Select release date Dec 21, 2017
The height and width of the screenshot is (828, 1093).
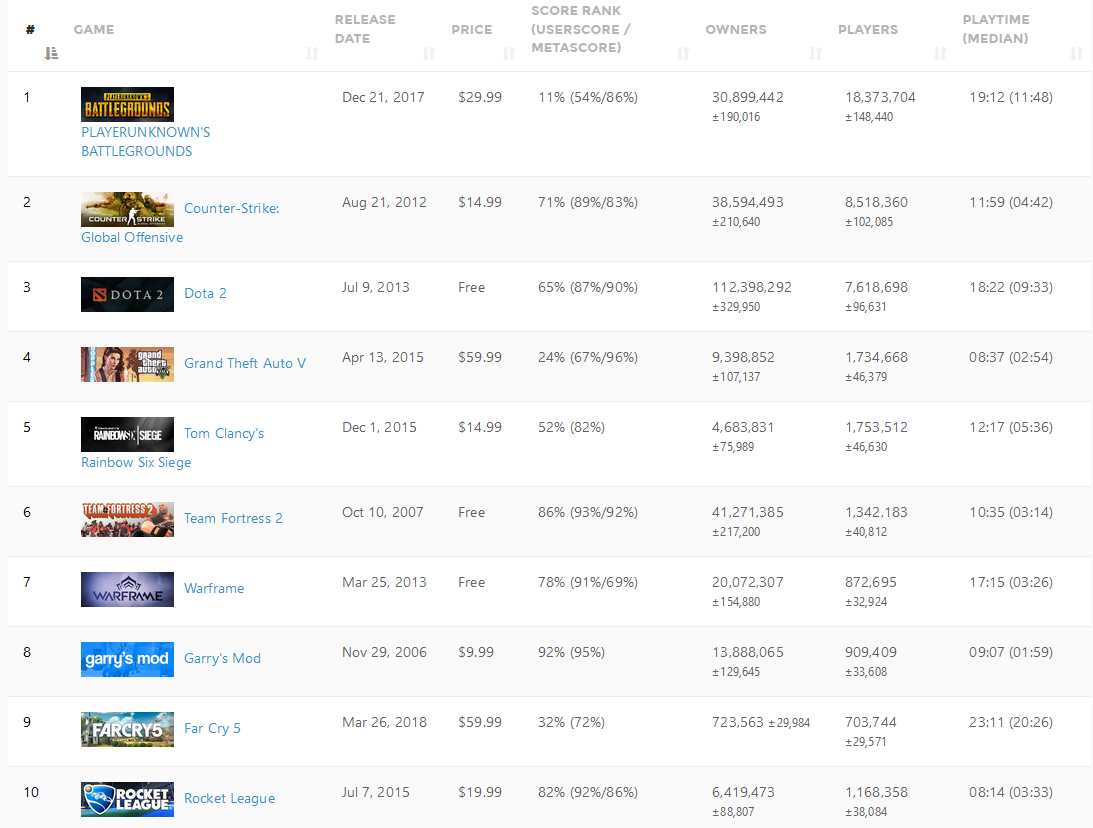click(x=383, y=98)
